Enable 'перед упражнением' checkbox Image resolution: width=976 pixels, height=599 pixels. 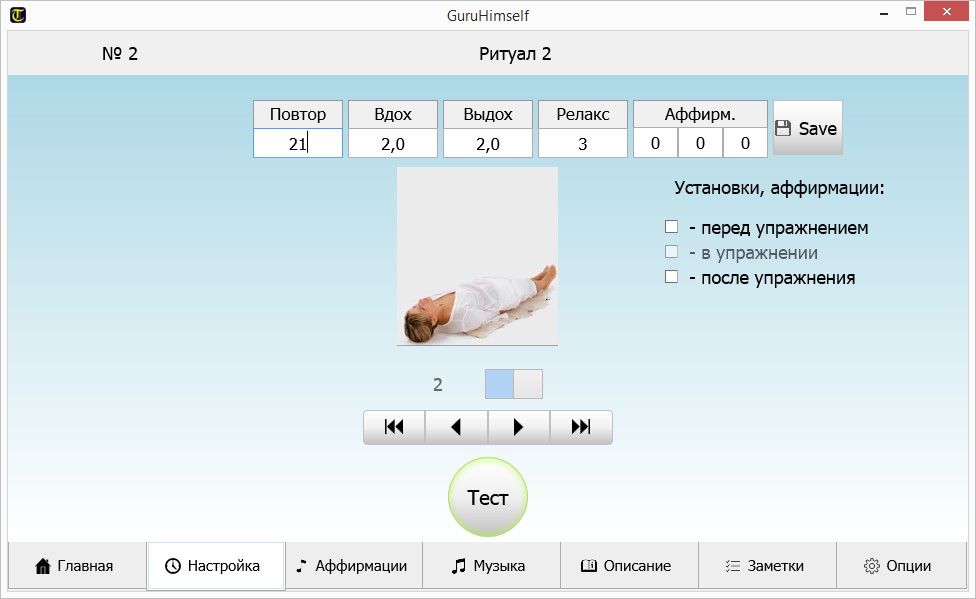coord(672,227)
